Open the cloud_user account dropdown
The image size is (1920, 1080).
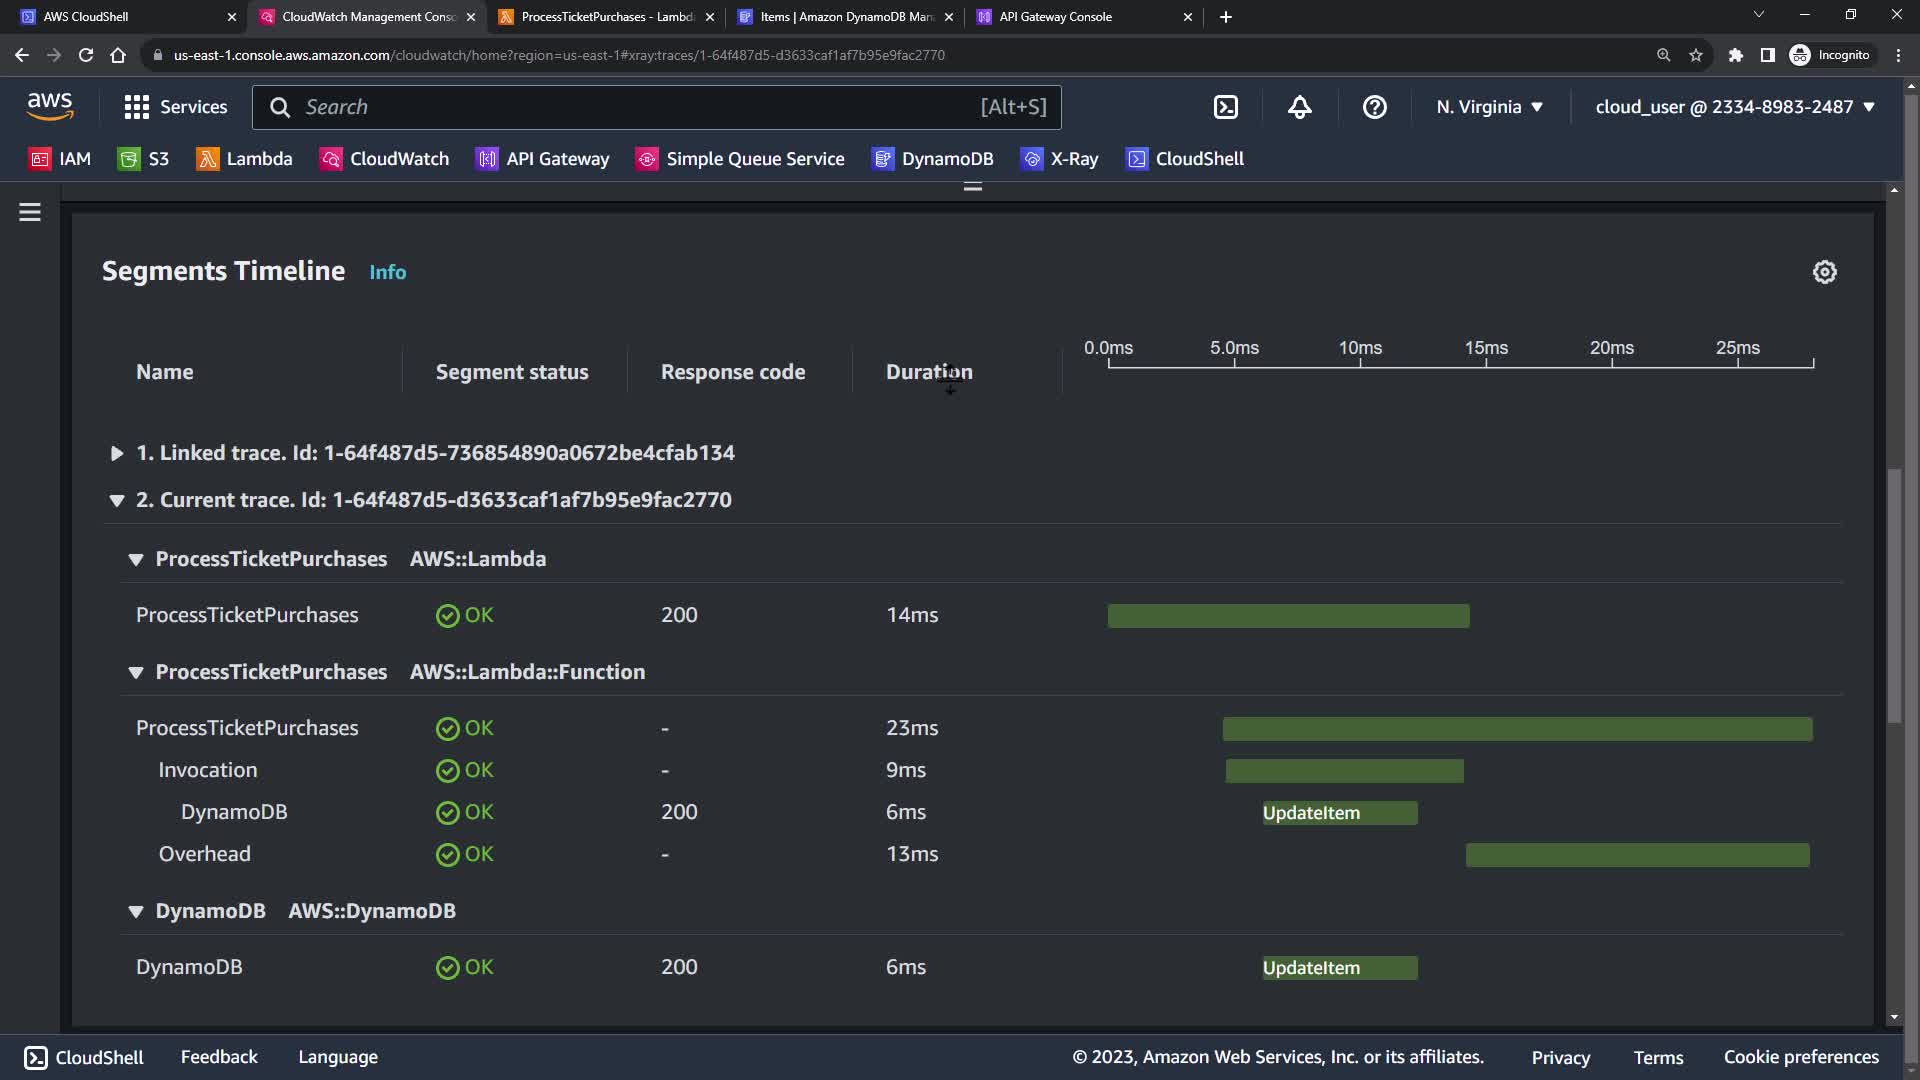pyautogui.click(x=1734, y=107)
